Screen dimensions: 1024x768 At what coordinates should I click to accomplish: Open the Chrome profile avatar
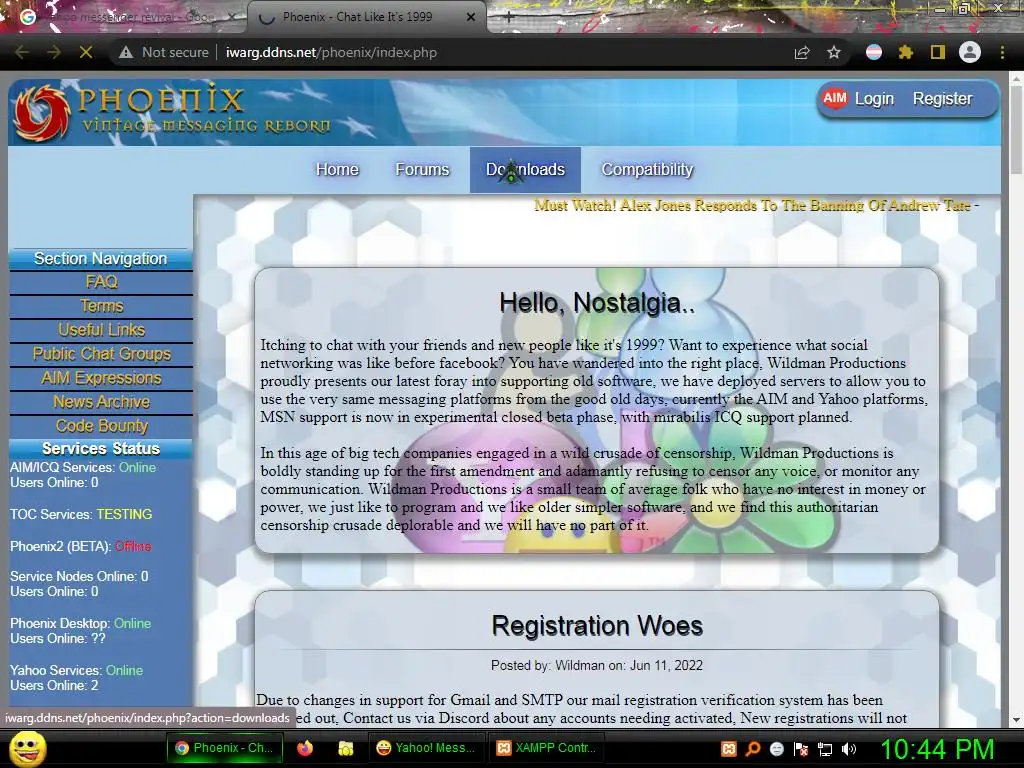point(970,52)
